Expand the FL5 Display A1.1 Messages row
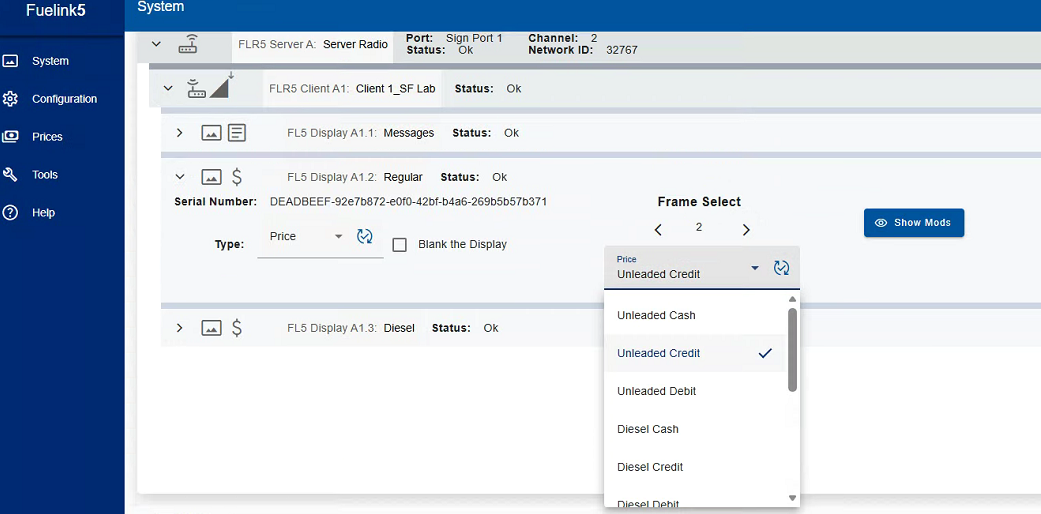The width and height of the screenshot is (1041, 514). pyautogui.click(x=180, y=133)
